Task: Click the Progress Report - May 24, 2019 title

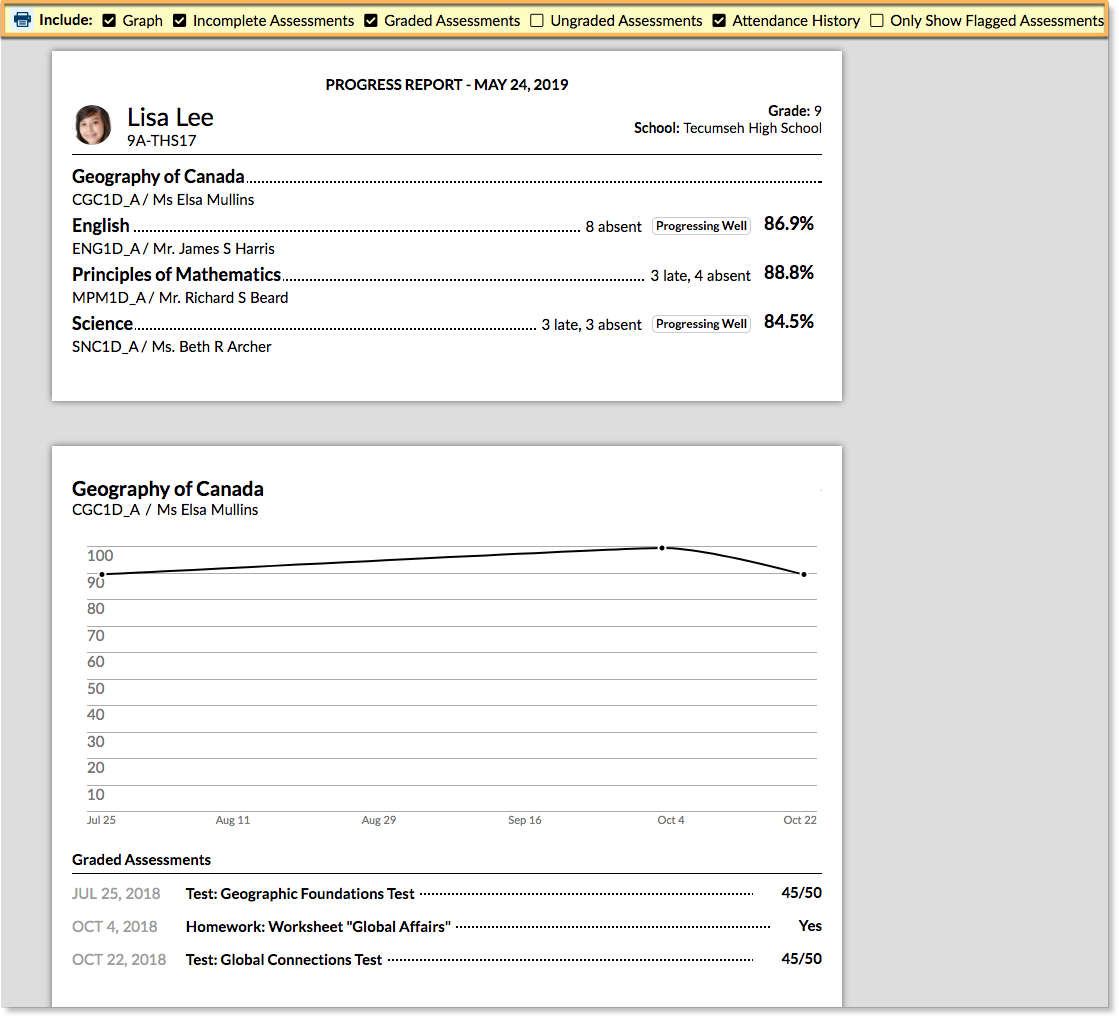Action: point(447,85)
